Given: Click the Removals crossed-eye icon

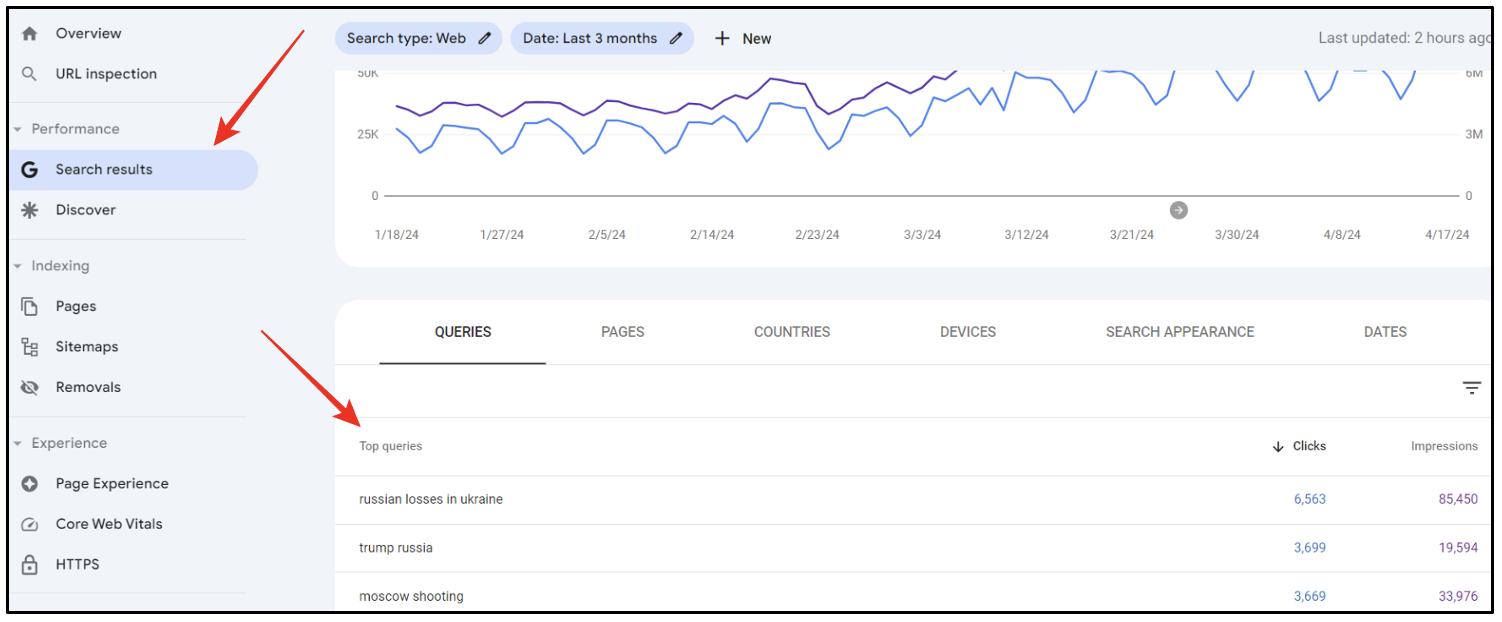Looking at the screenshot, I should pyautogui.click(x=29, y=387).
